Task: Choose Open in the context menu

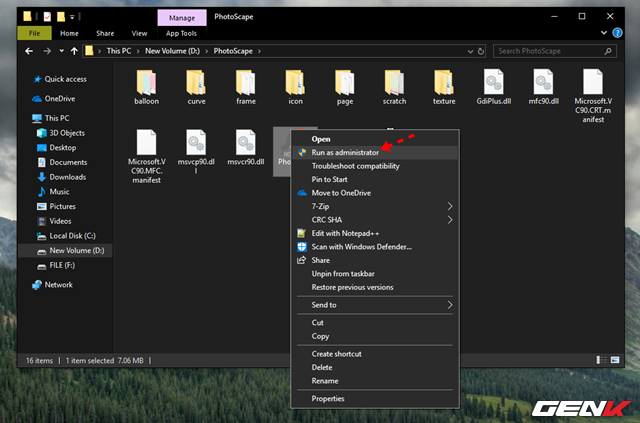Action: (x=375, y=139)
